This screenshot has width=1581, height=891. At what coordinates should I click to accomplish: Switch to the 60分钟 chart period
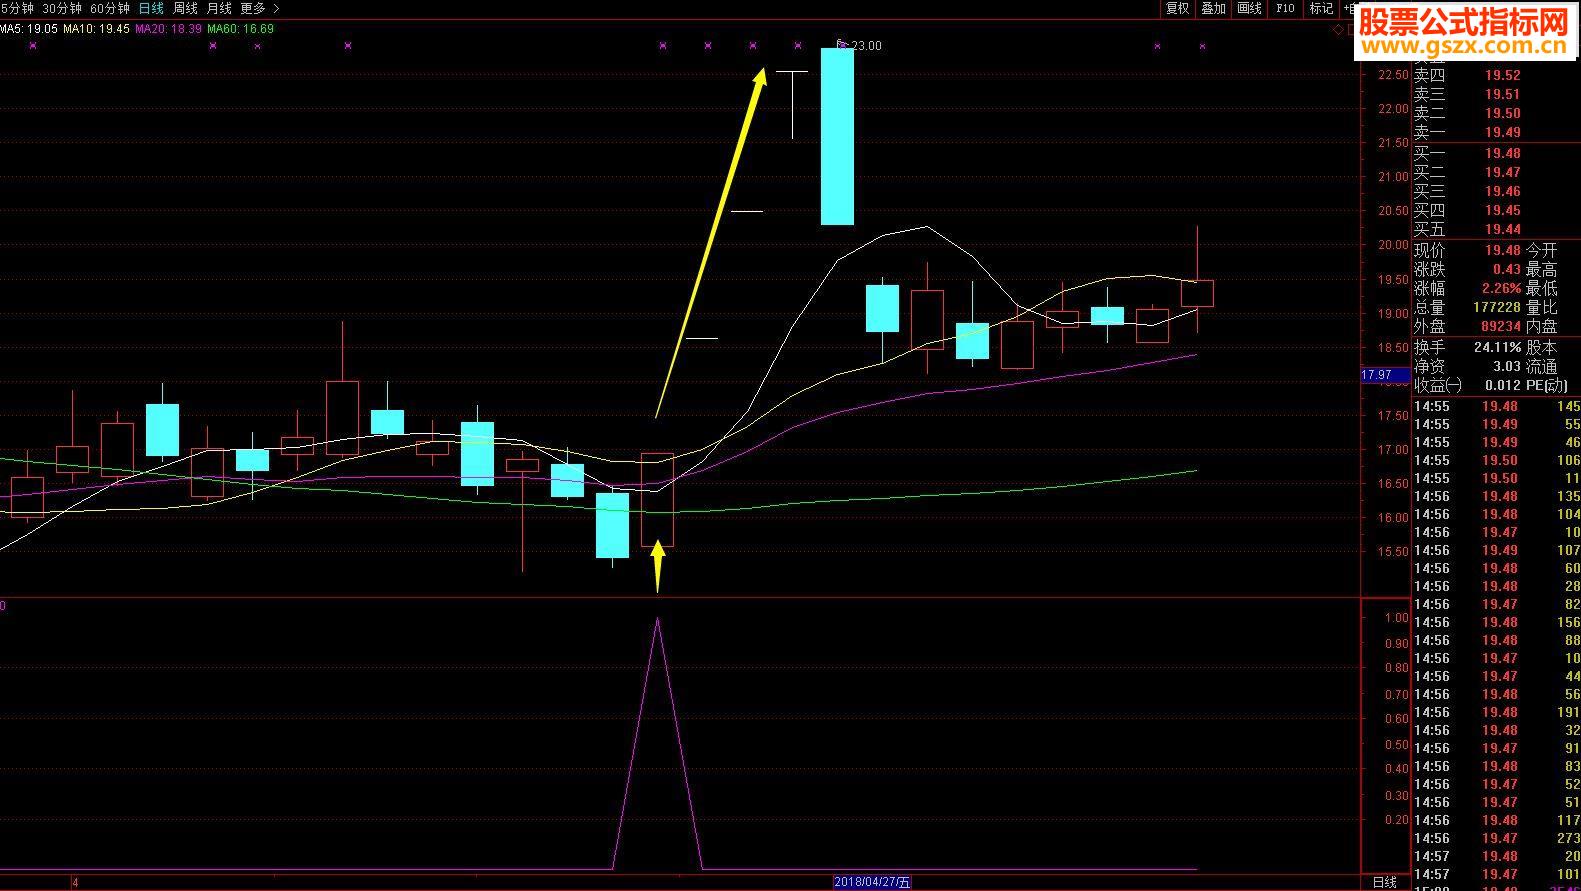[110, 8]
